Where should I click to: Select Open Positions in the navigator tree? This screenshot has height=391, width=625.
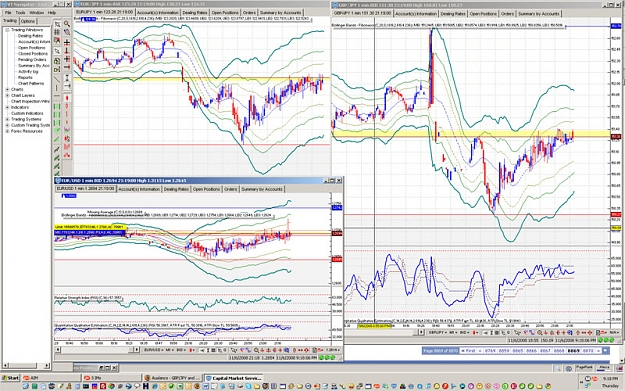coord(31,48)
